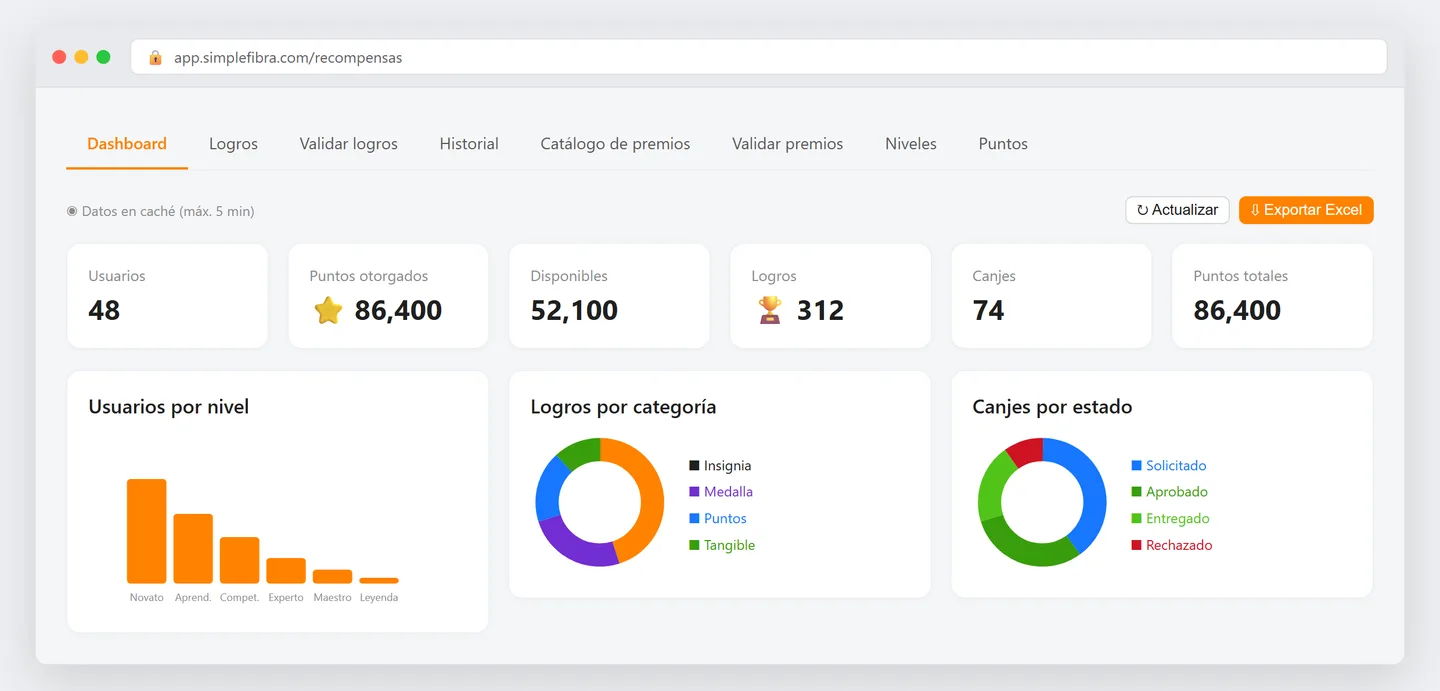
Task: Click the trophy icon beside 312
Action: point(770,311)
